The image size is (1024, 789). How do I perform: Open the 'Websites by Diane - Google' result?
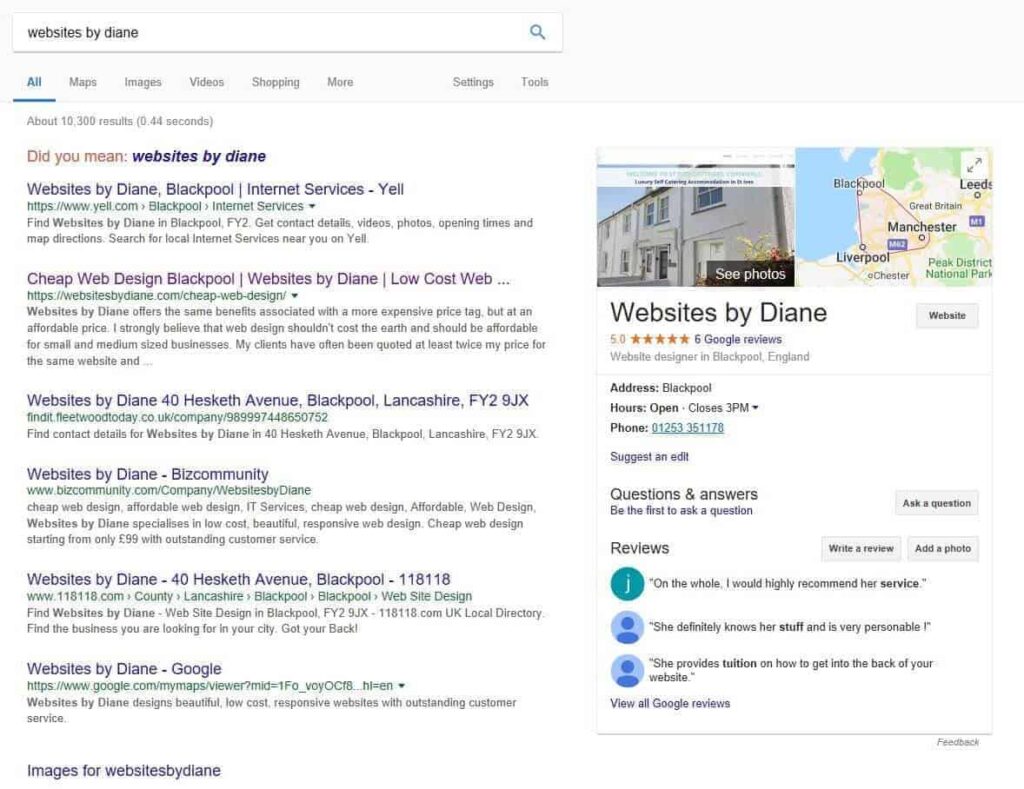(x=124, y=669)
